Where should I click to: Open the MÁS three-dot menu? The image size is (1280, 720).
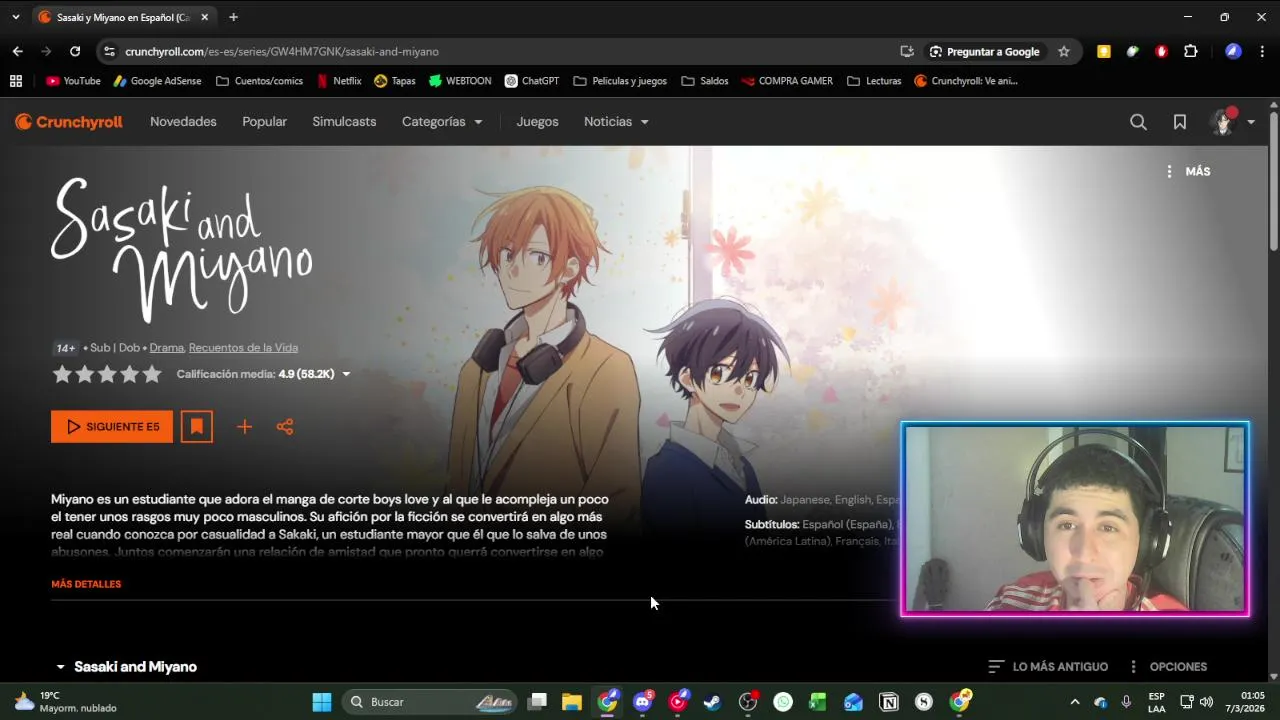[1188, 171]
